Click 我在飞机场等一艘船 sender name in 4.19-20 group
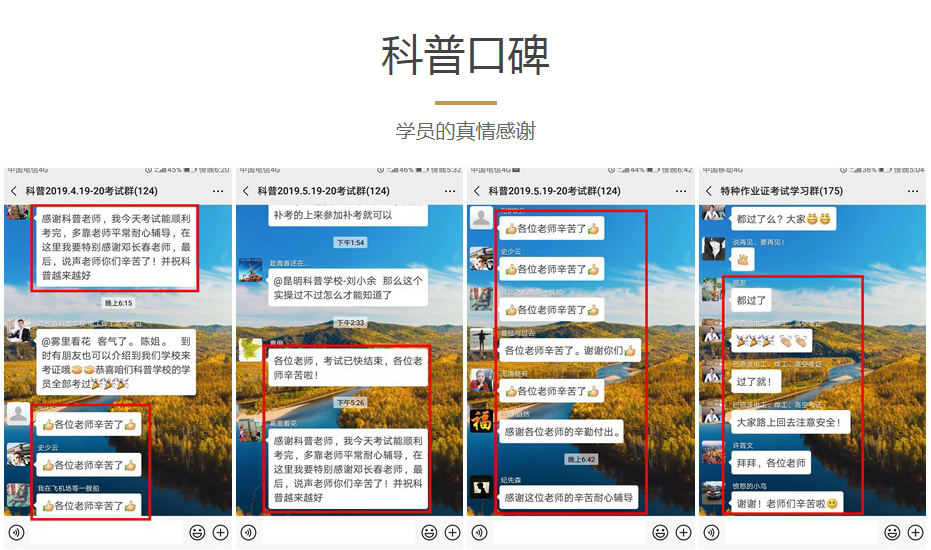 click(69, 488)
